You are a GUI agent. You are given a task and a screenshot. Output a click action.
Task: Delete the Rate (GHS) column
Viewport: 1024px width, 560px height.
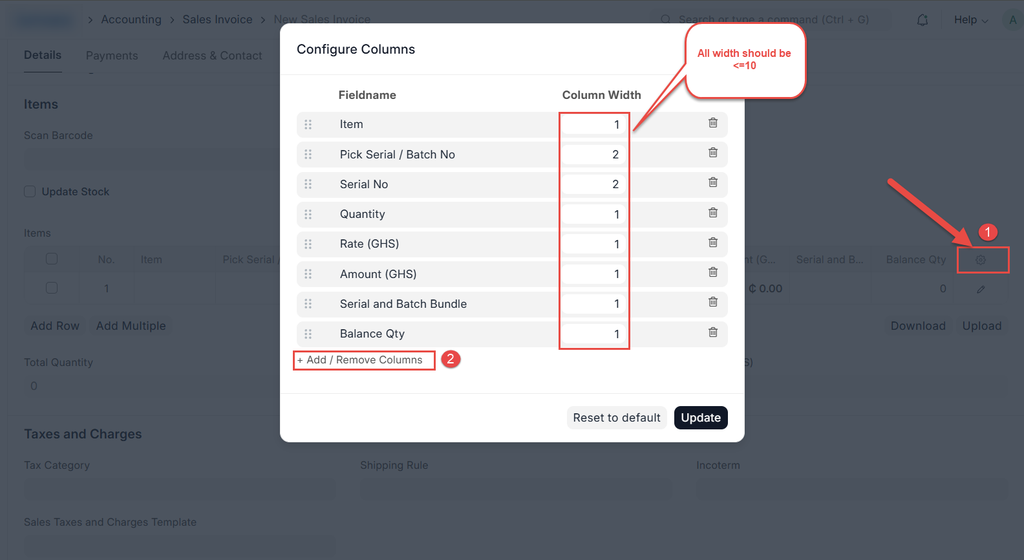[x=713, y=243]
